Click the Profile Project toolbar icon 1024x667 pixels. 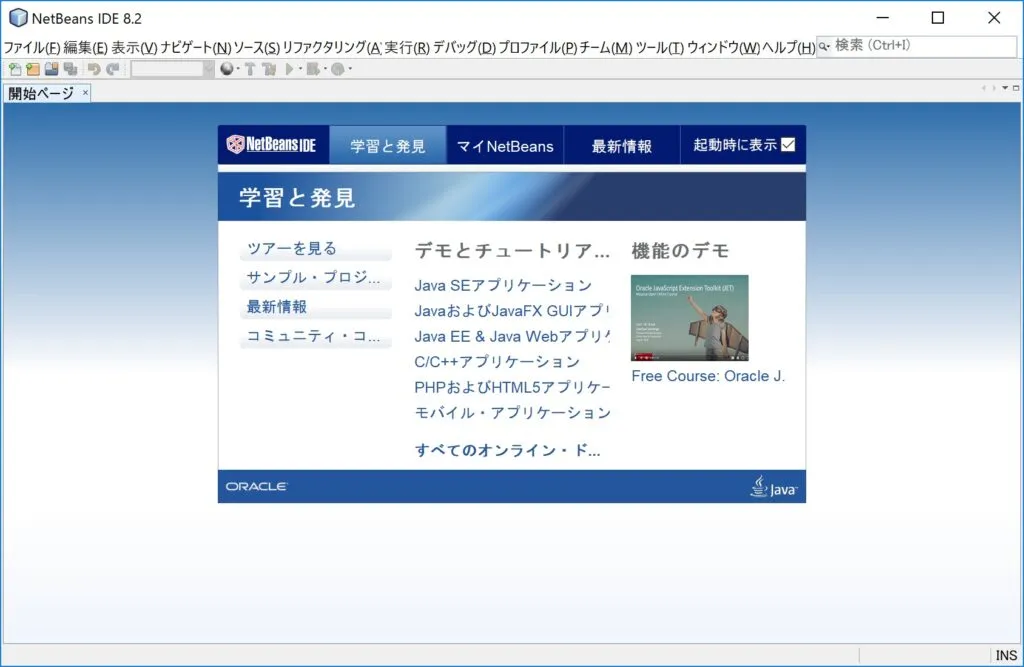[337, 69]
